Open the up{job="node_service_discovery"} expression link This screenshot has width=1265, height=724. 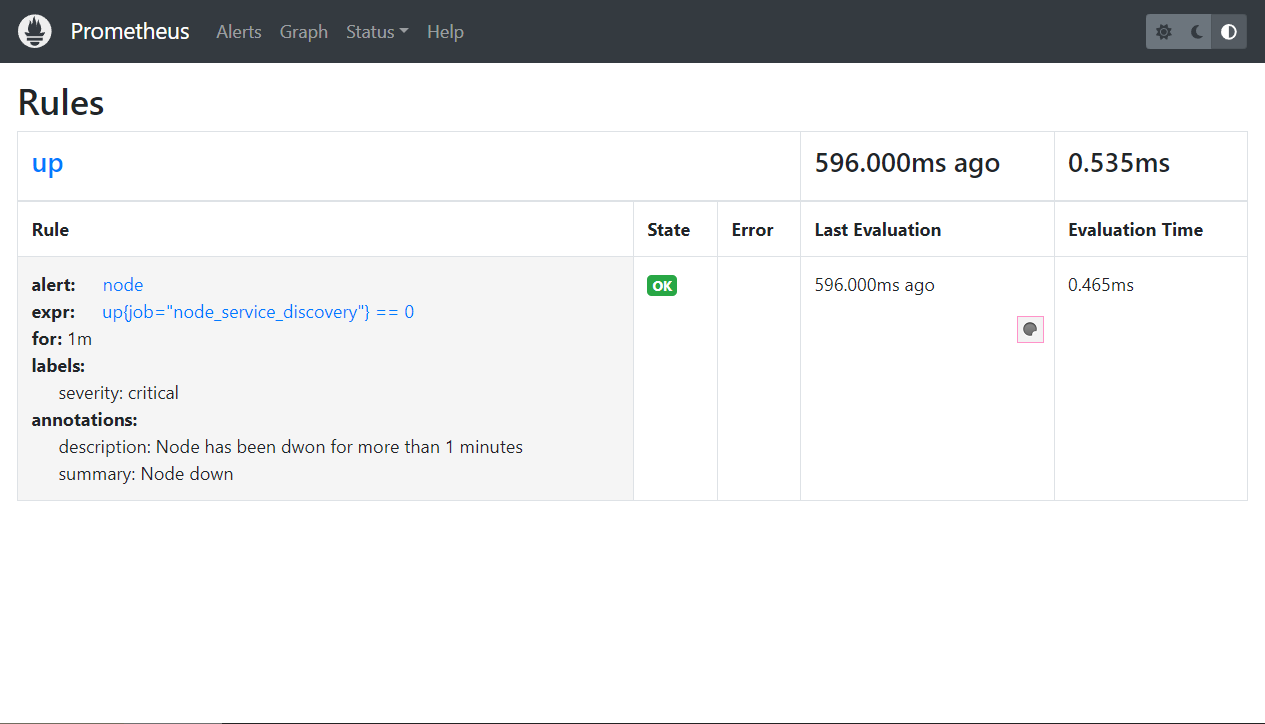pos(258,312)
